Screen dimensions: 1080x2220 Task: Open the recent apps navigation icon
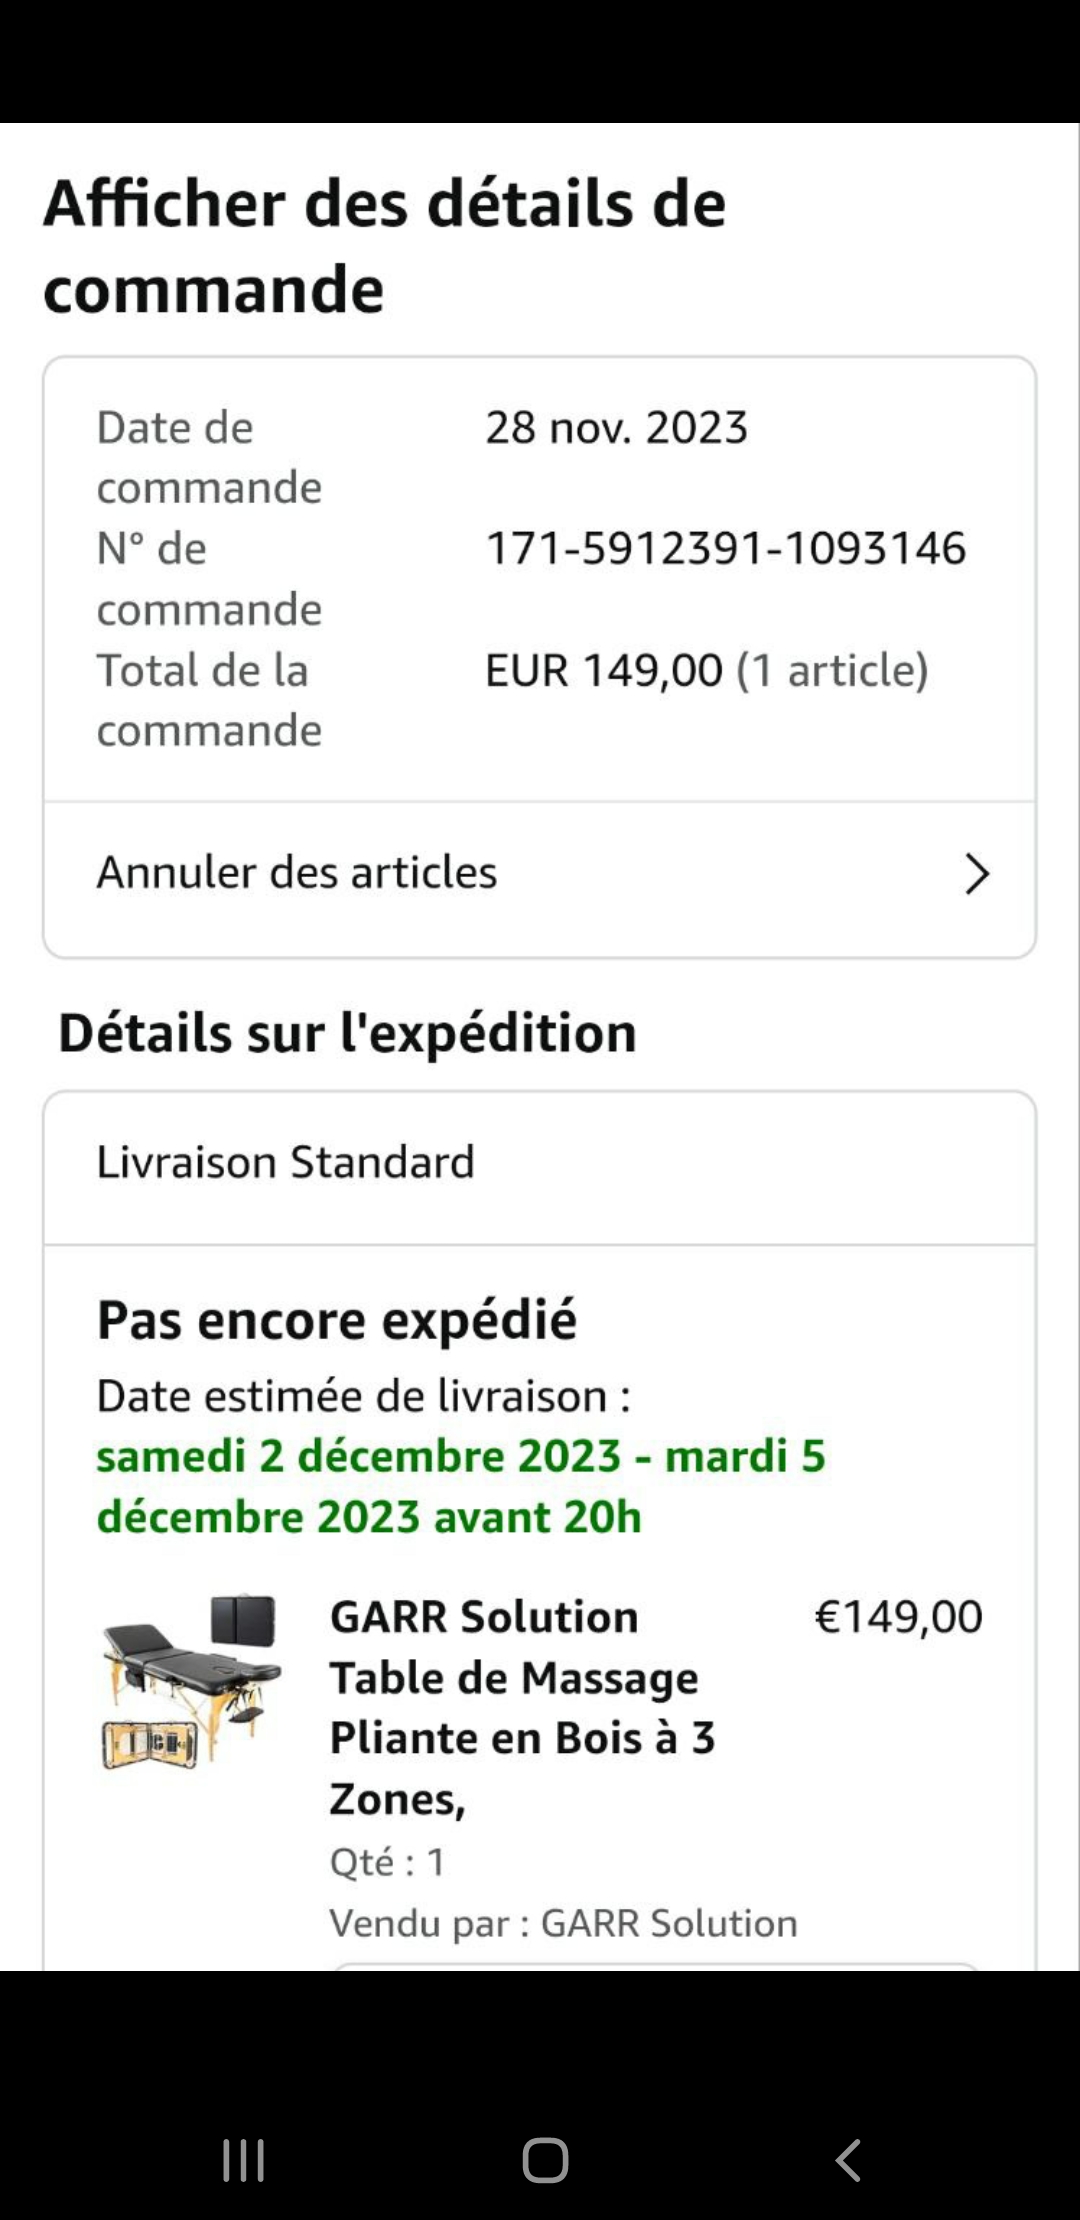pos(243,2160)
